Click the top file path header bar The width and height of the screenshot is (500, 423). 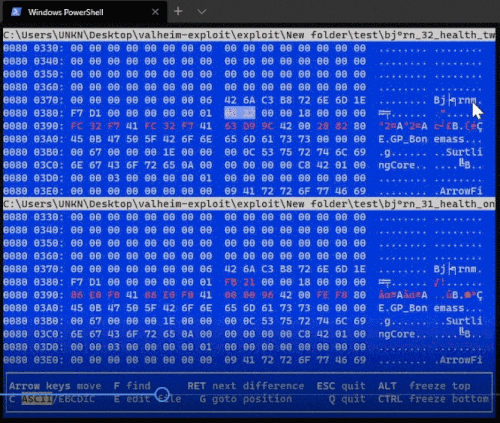[249, 35]
